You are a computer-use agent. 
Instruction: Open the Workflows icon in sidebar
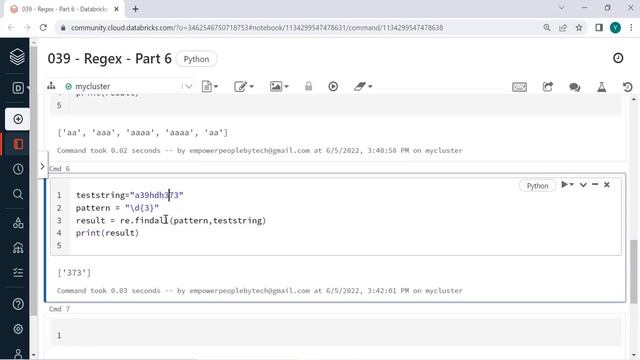click(x=18, y=272)
